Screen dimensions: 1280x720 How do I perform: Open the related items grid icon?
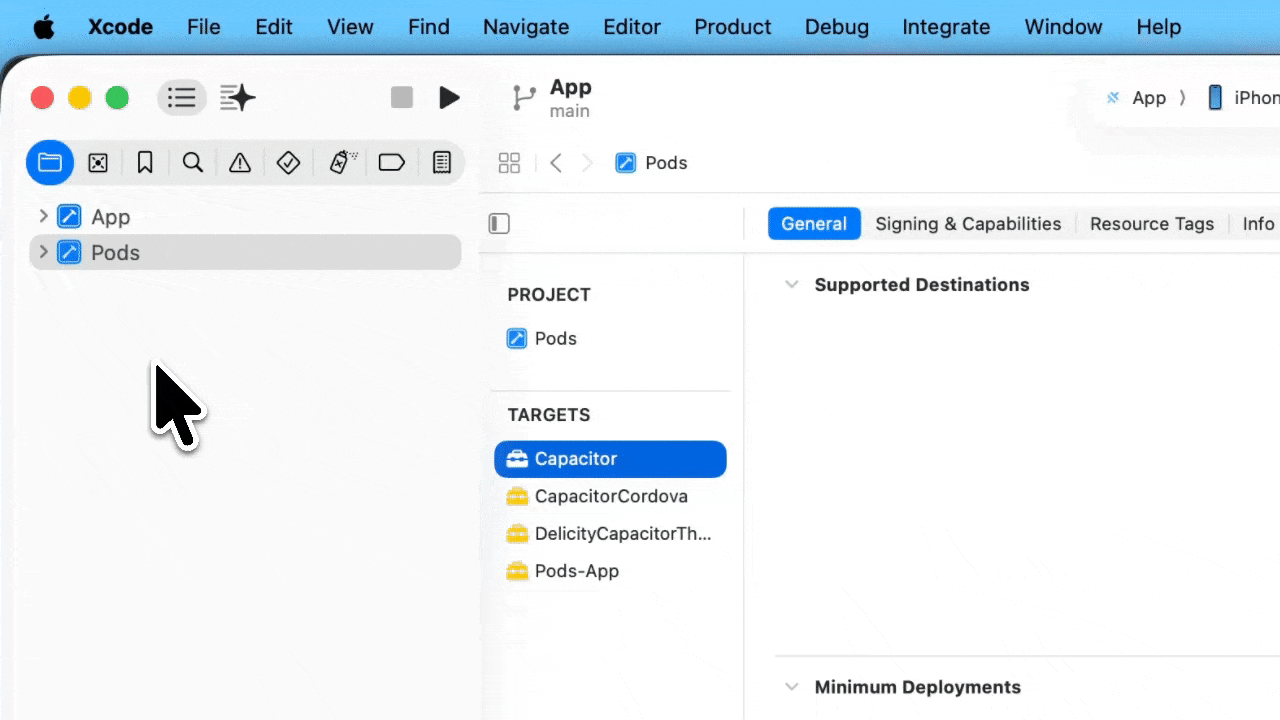[509, 163]
